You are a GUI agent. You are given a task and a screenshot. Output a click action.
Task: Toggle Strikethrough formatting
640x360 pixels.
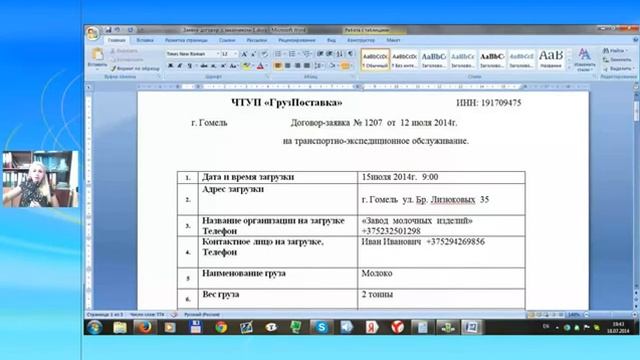click(204, 66)
